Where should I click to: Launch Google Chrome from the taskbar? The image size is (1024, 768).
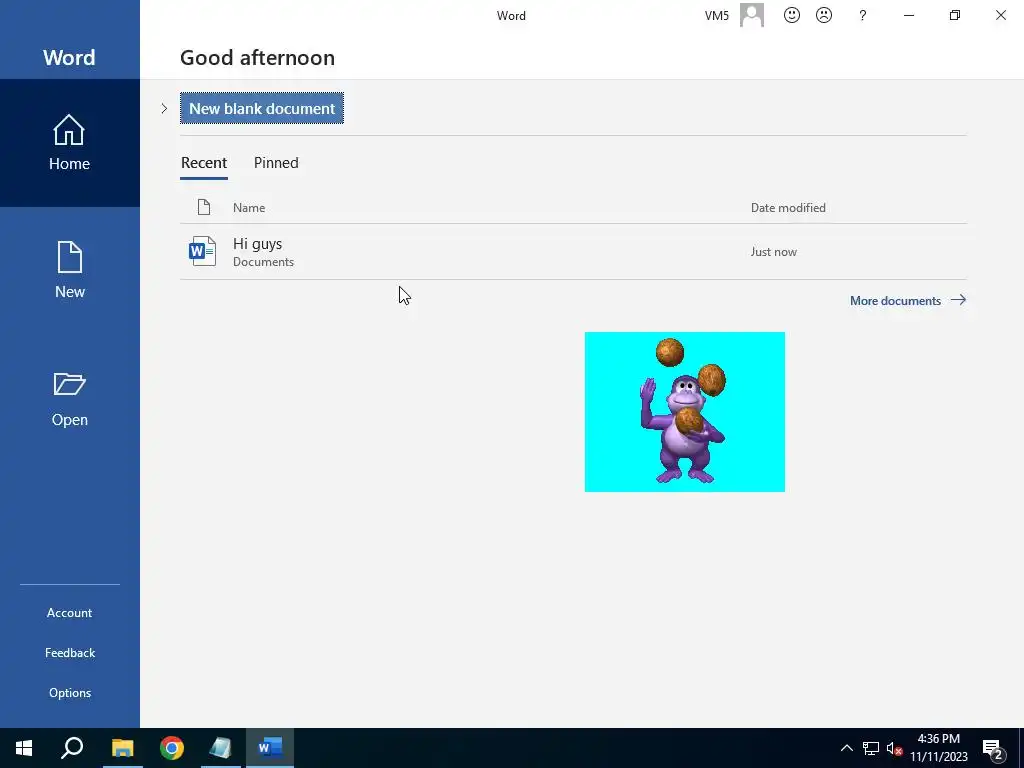[172, 748]
